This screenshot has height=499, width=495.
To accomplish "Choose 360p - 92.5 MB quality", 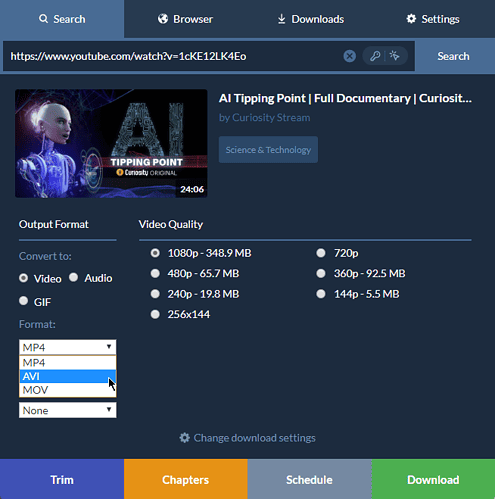I will click(x=321, y=273).
